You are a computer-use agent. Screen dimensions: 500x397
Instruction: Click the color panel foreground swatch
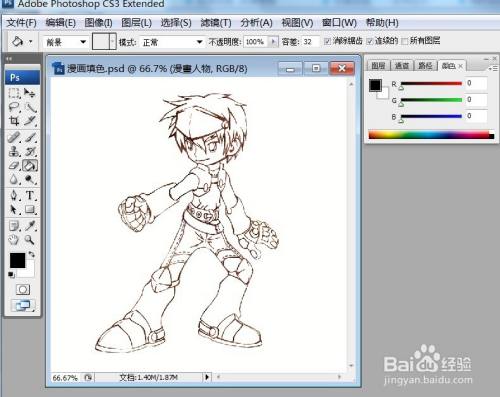[x=375, y=85]
